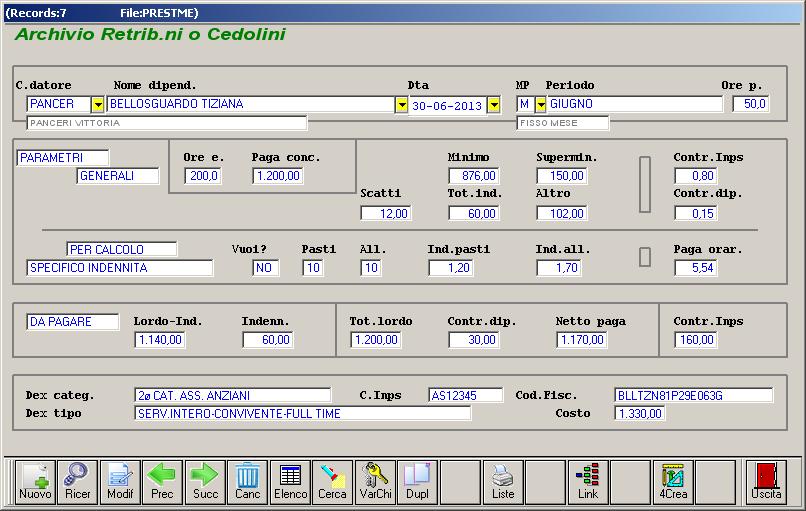This screenshot has width=806, height=511.
Task: Click the Pasti field value 10
Action: click(313, 268)
